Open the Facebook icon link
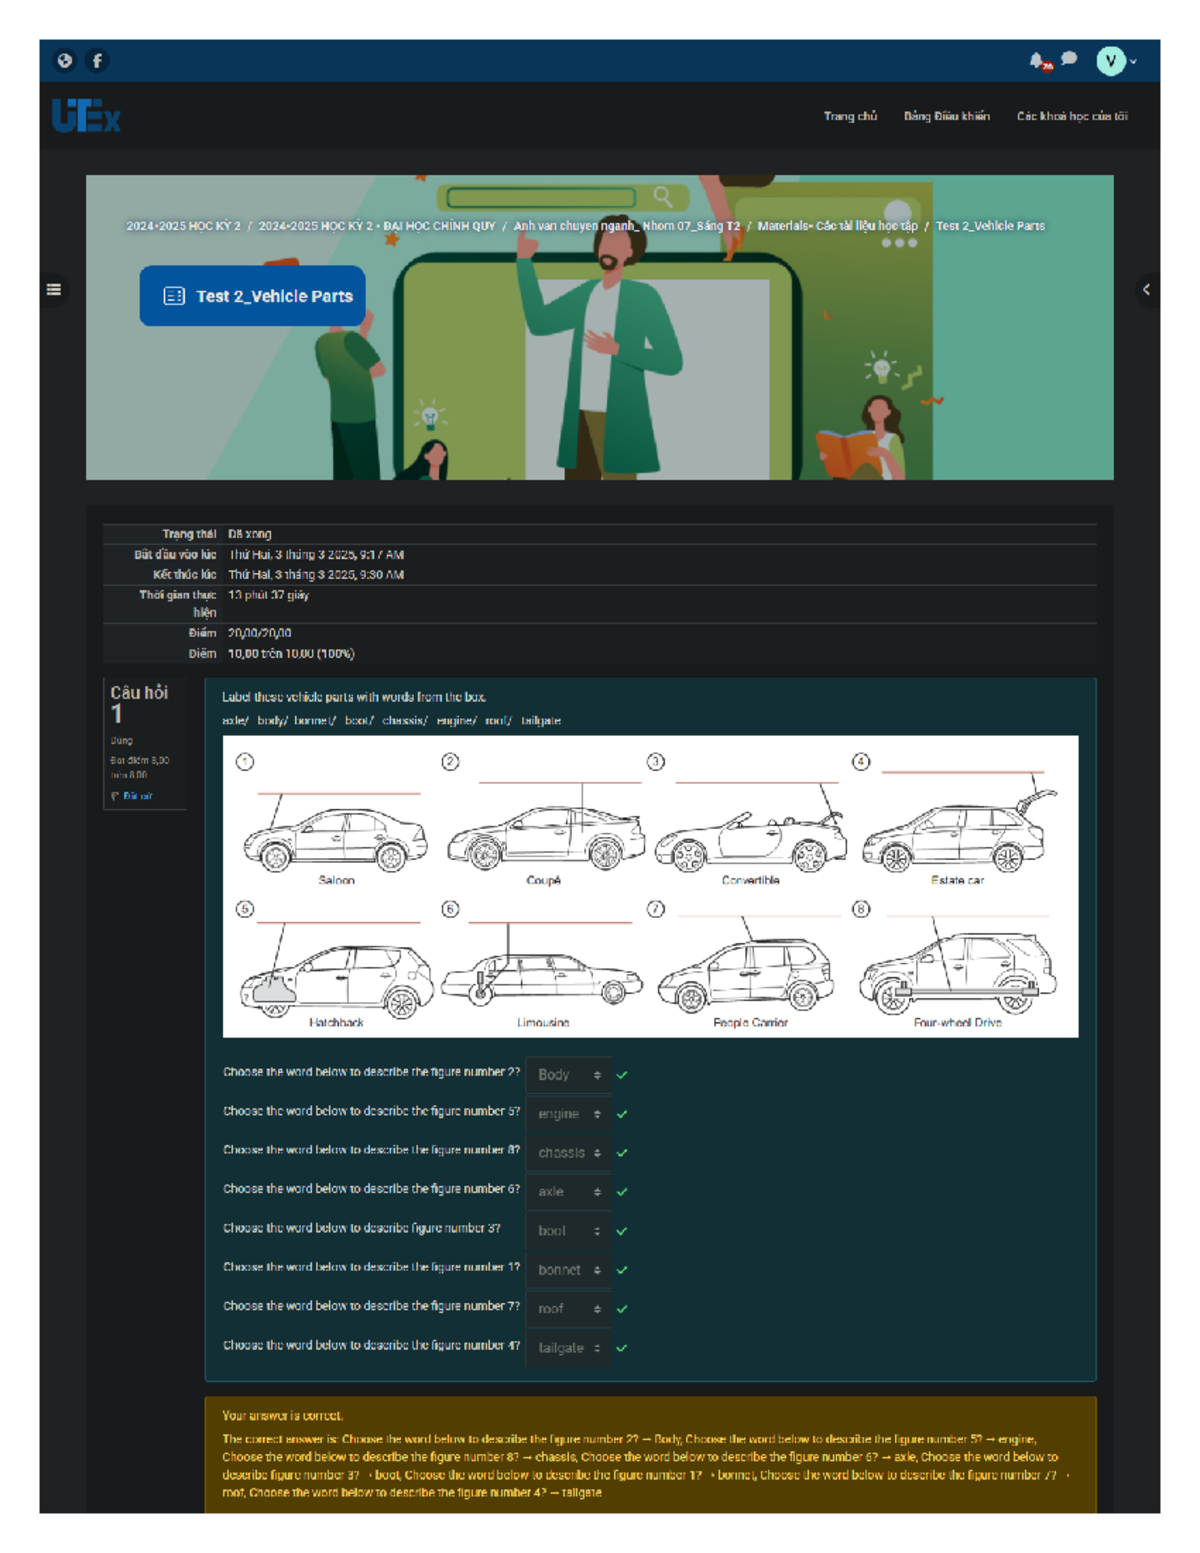1200x1553 pixels. pos(97,61)
